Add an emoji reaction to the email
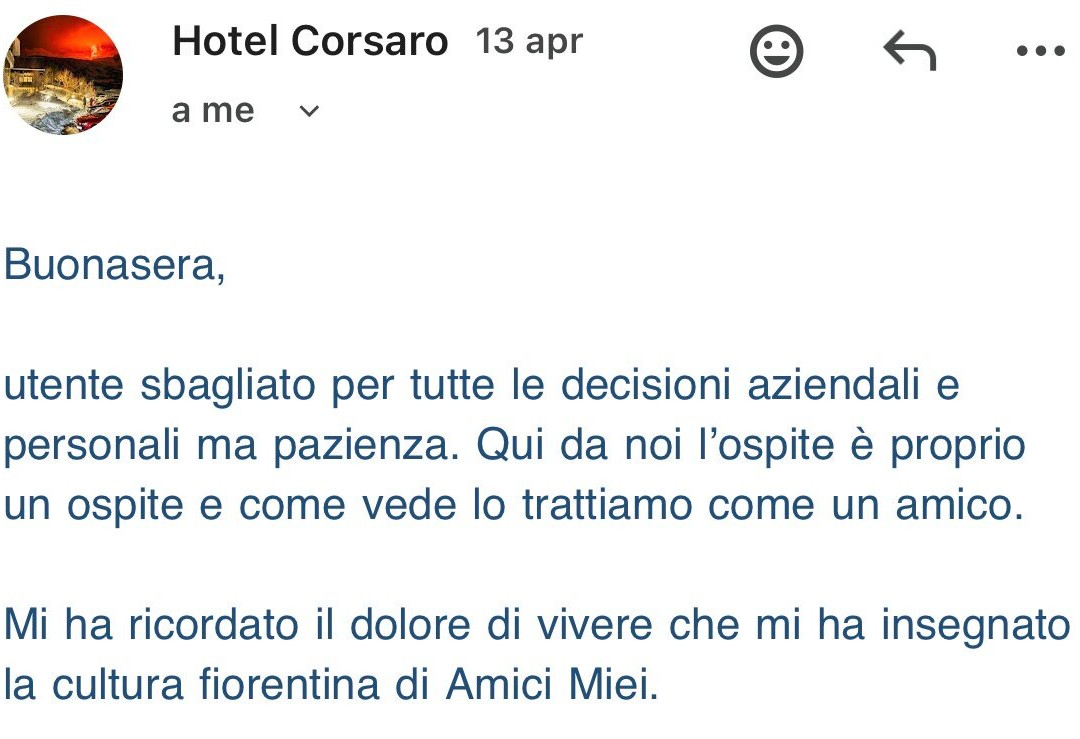Viewport: 1080px width, 739px height. coord(776,52)
